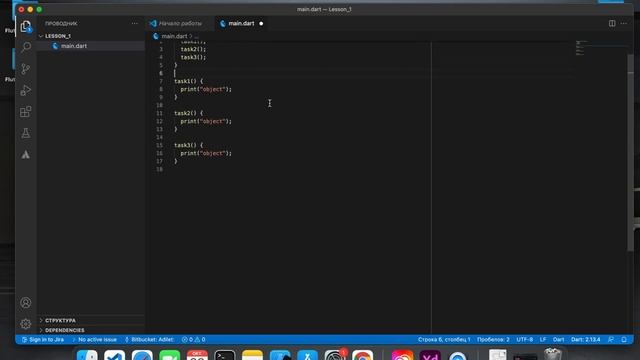640x360 pixels.
Task: Open the Atlassian triangle icon view
Action: click(x=26, y=155)
